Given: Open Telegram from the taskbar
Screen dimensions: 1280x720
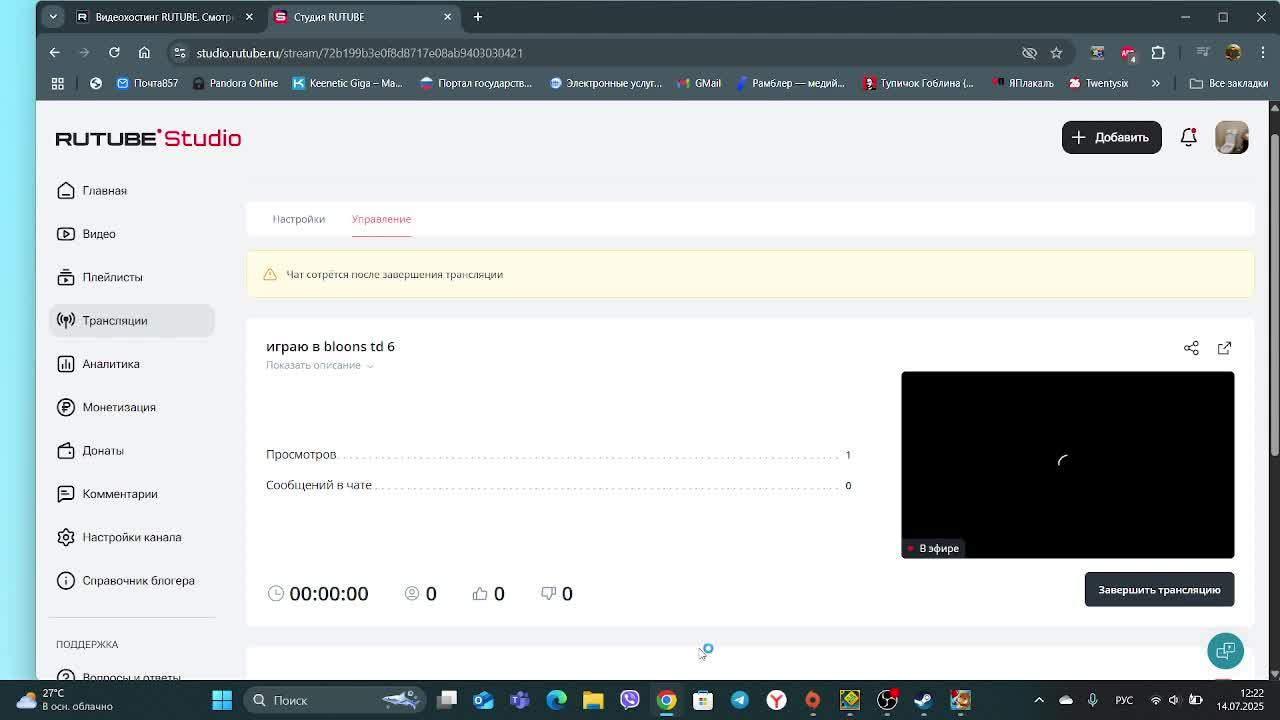Looking at the screenshot, I should pos(740,700).
